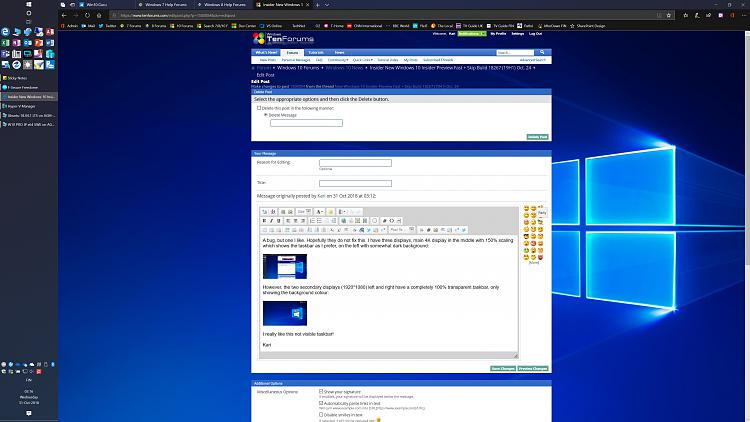Toggle underline formatting in the post editor
Screen dimensions: 750x422
[278, 221]
